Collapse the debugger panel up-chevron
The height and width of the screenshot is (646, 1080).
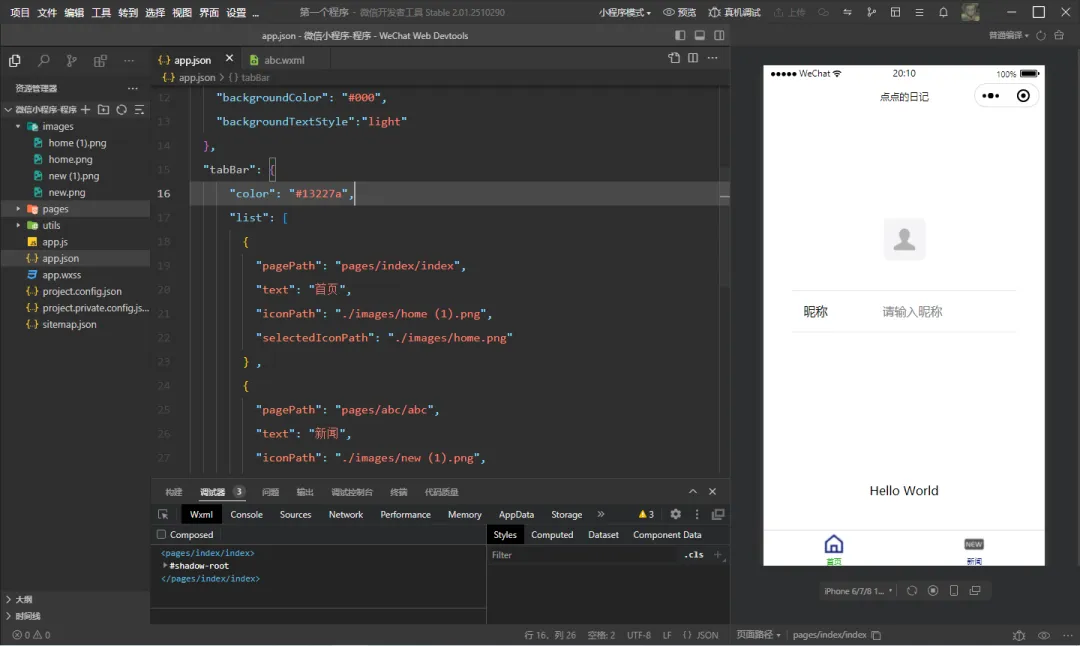[x=693, y=492]
